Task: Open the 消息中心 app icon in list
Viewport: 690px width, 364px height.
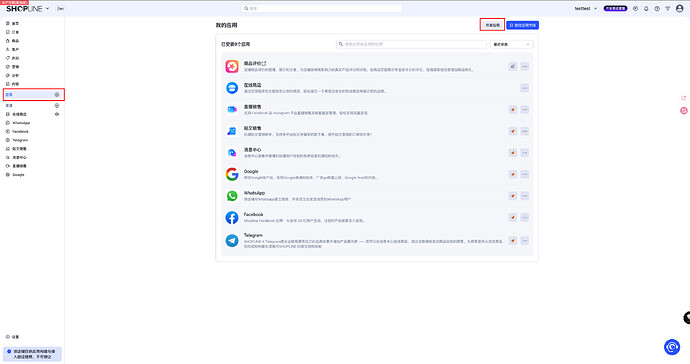Action: [x=232, y=153]
